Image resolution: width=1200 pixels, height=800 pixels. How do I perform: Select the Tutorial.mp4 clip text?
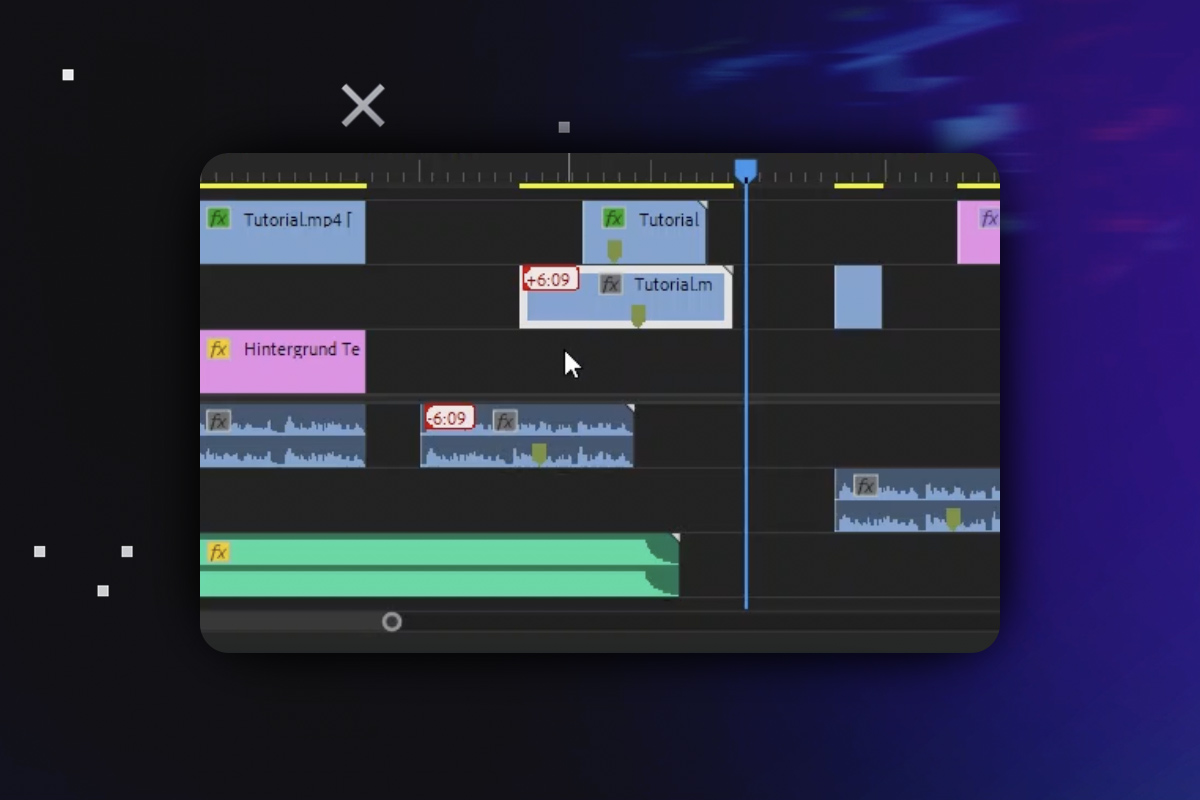point(297,219)
